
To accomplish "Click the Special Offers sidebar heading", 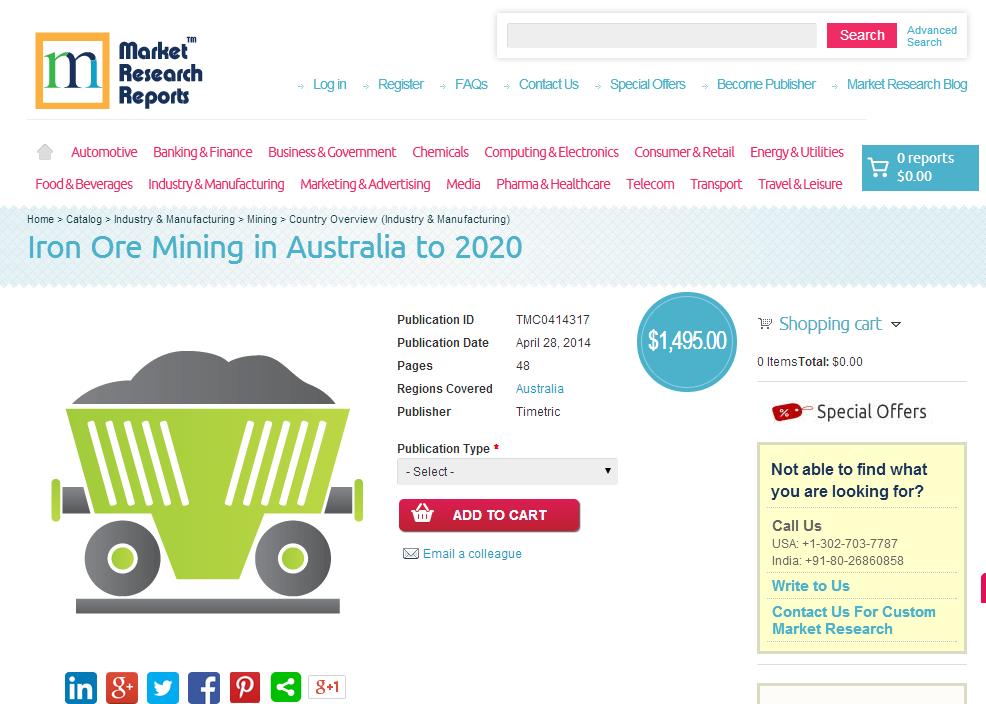I will [x=872, y=412].
